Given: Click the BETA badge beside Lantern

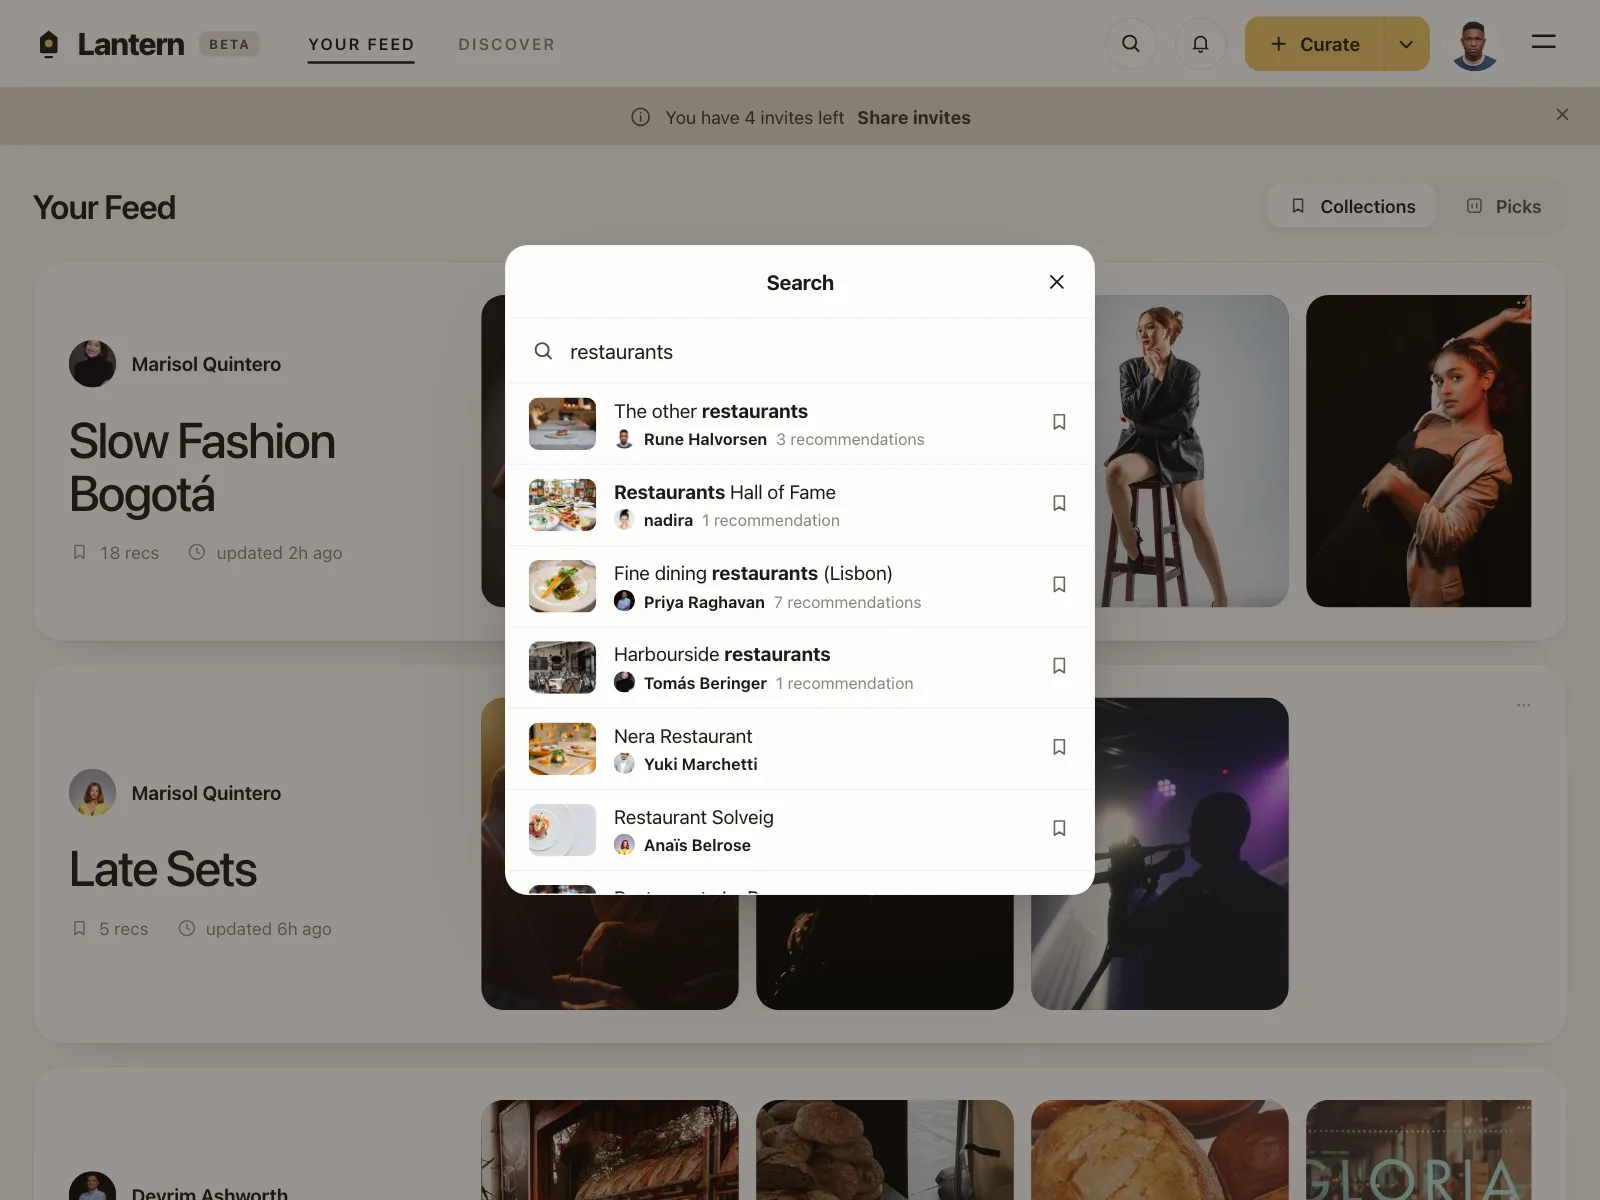Looking at the screenshot, I should [229, 44].
